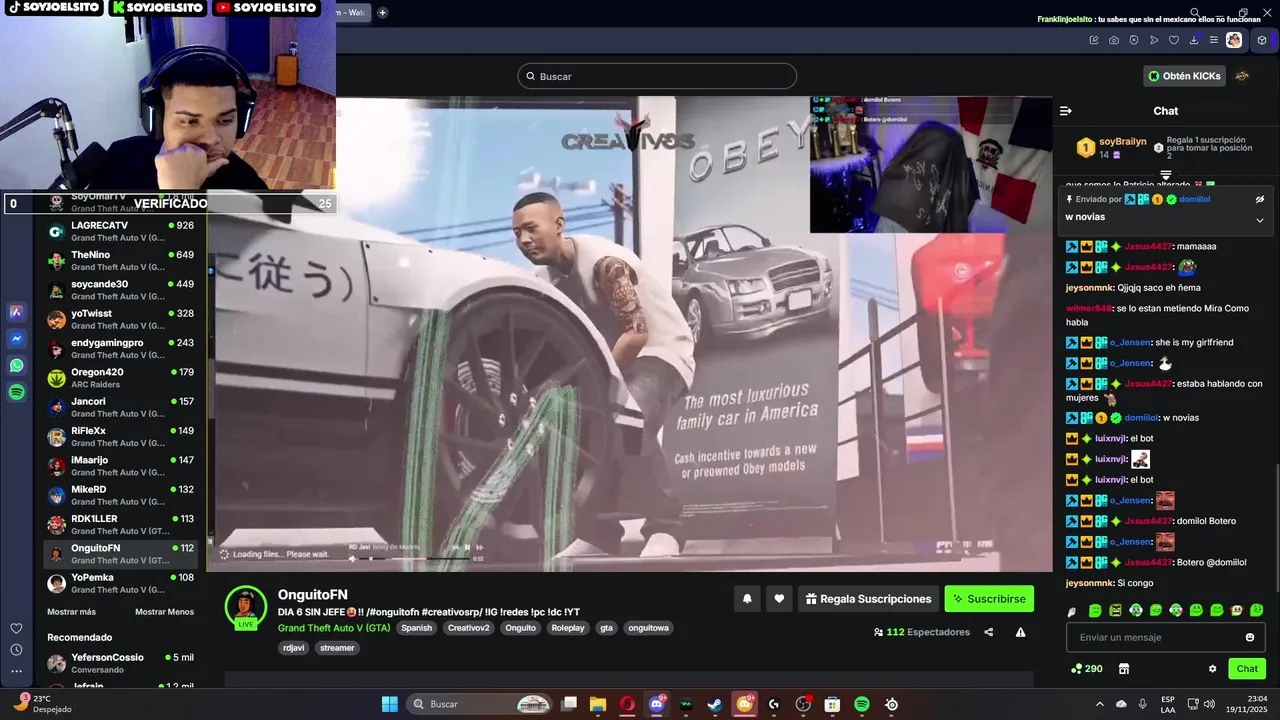Viewport: 1280px width, 720px height.
Task: Click the domiilol username in the pinned message
Action: (1195, 199)
